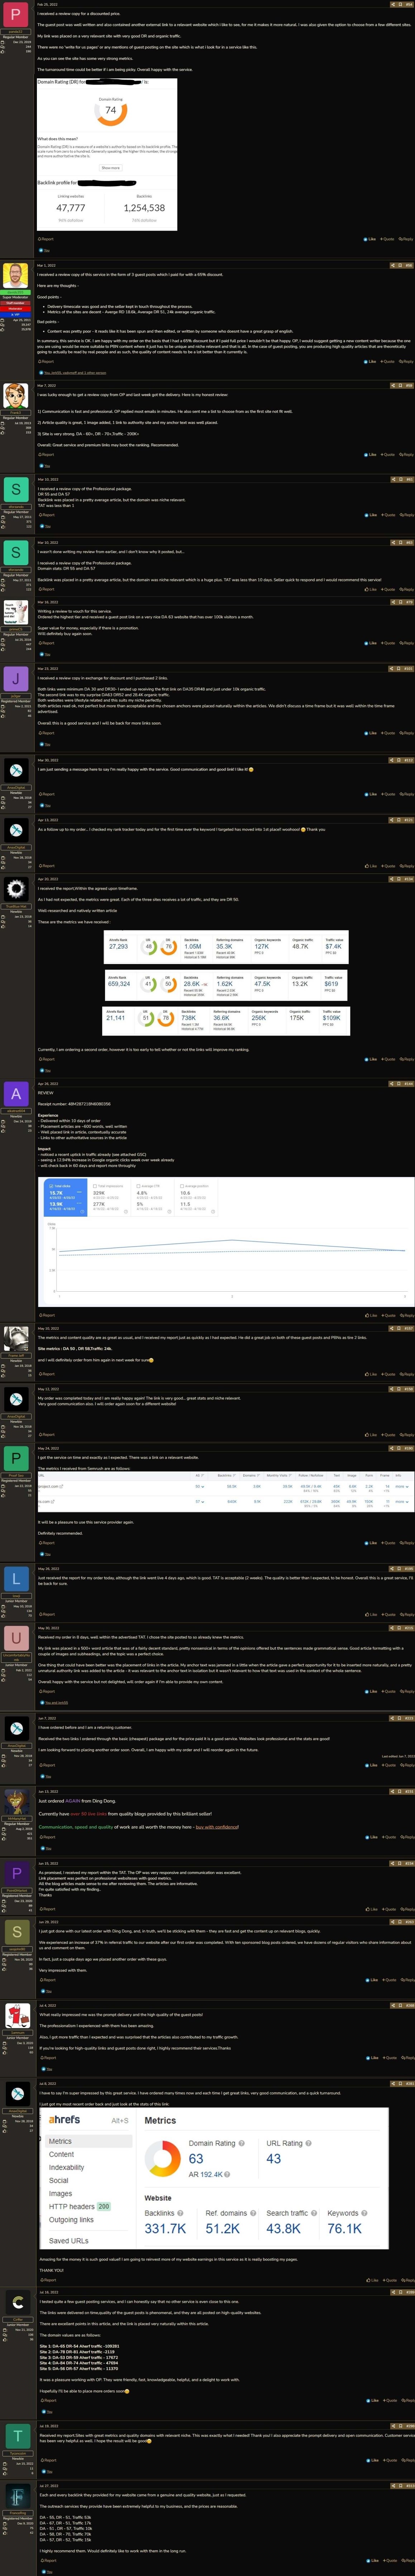This screenshot has width=415, height=2576.
Task: Report the Feb 25, 2022 post
Action: click(x=46, y=239)
